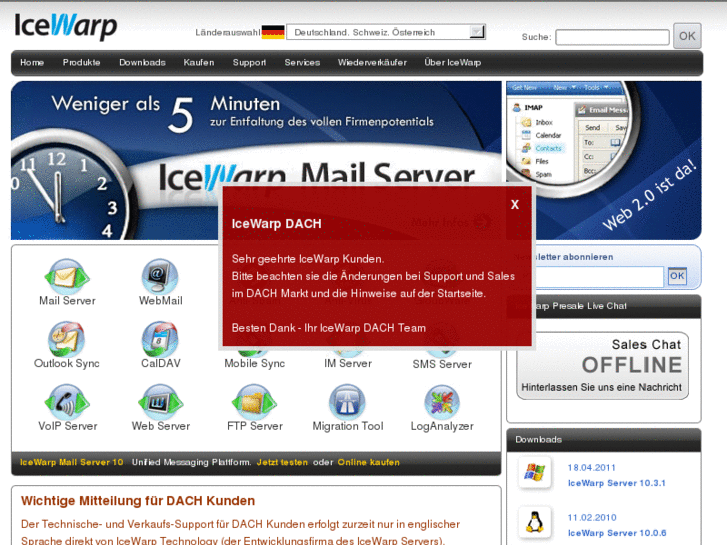Open the Downloads menu item
This screenshot has height=545, width=727.
click(x=142, y=63)
